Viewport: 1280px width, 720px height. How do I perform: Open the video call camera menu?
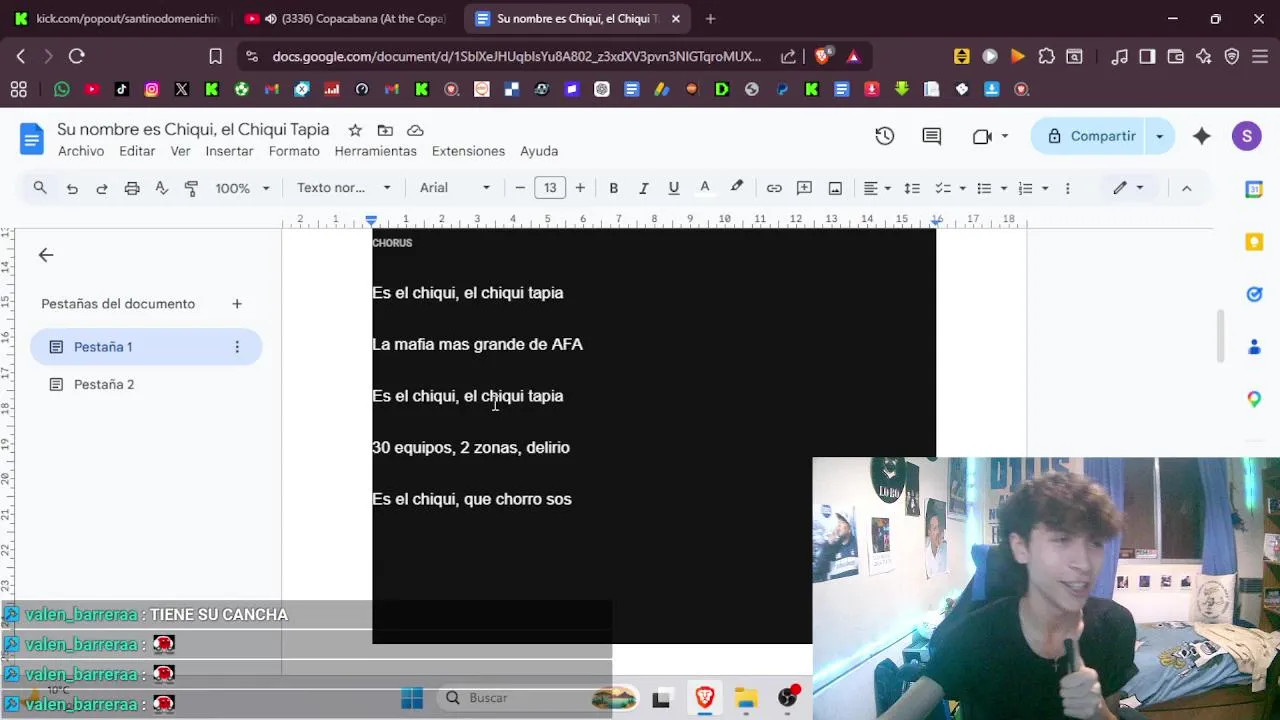(x=990, y=136)
